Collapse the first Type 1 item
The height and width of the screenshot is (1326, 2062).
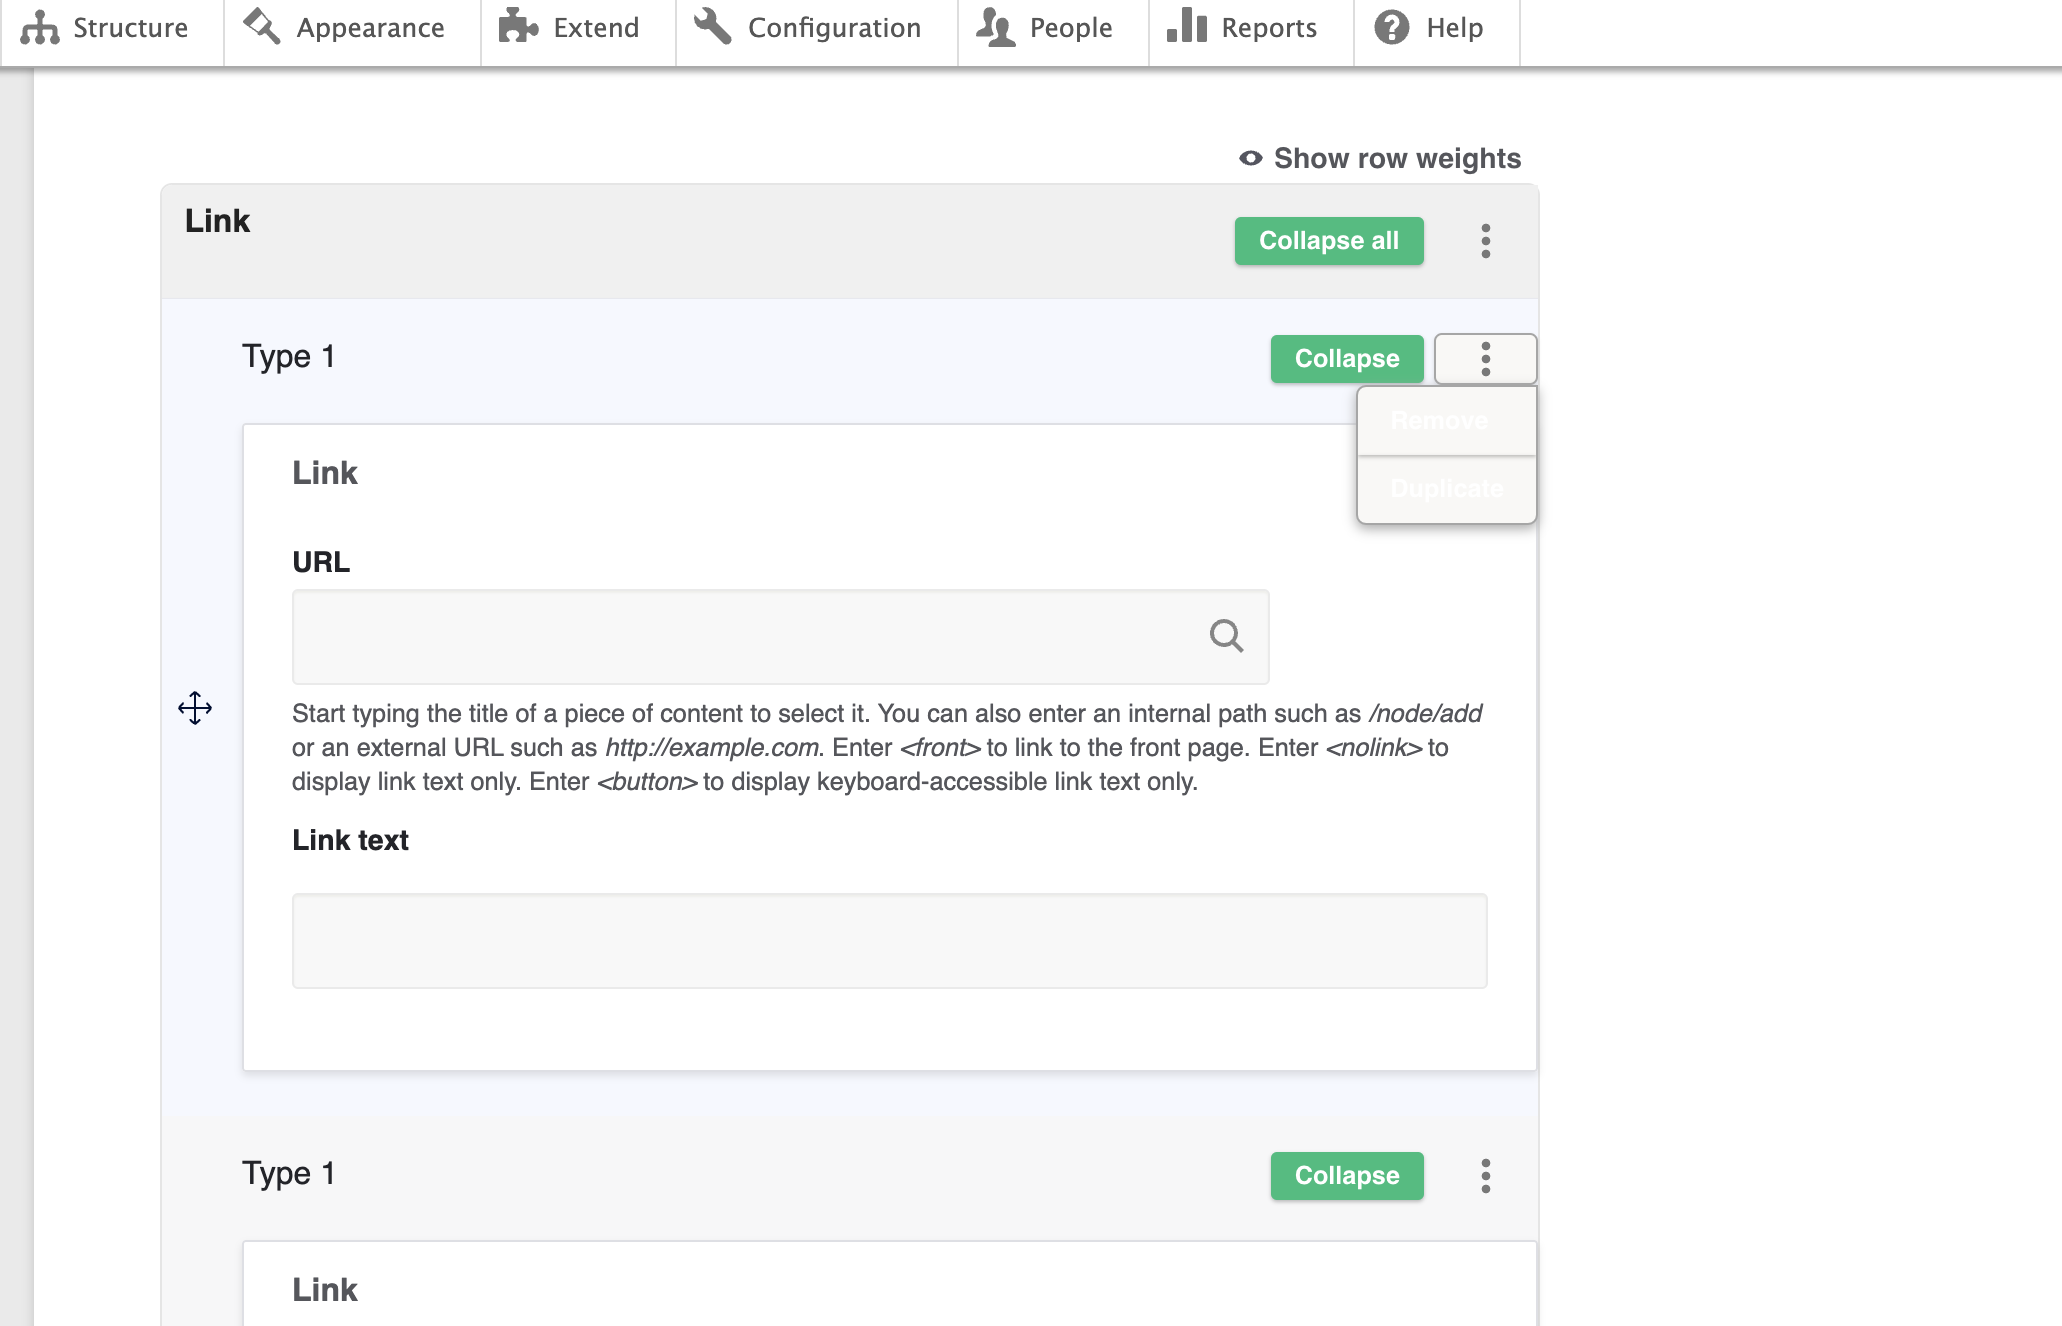tap(1346, 358)
